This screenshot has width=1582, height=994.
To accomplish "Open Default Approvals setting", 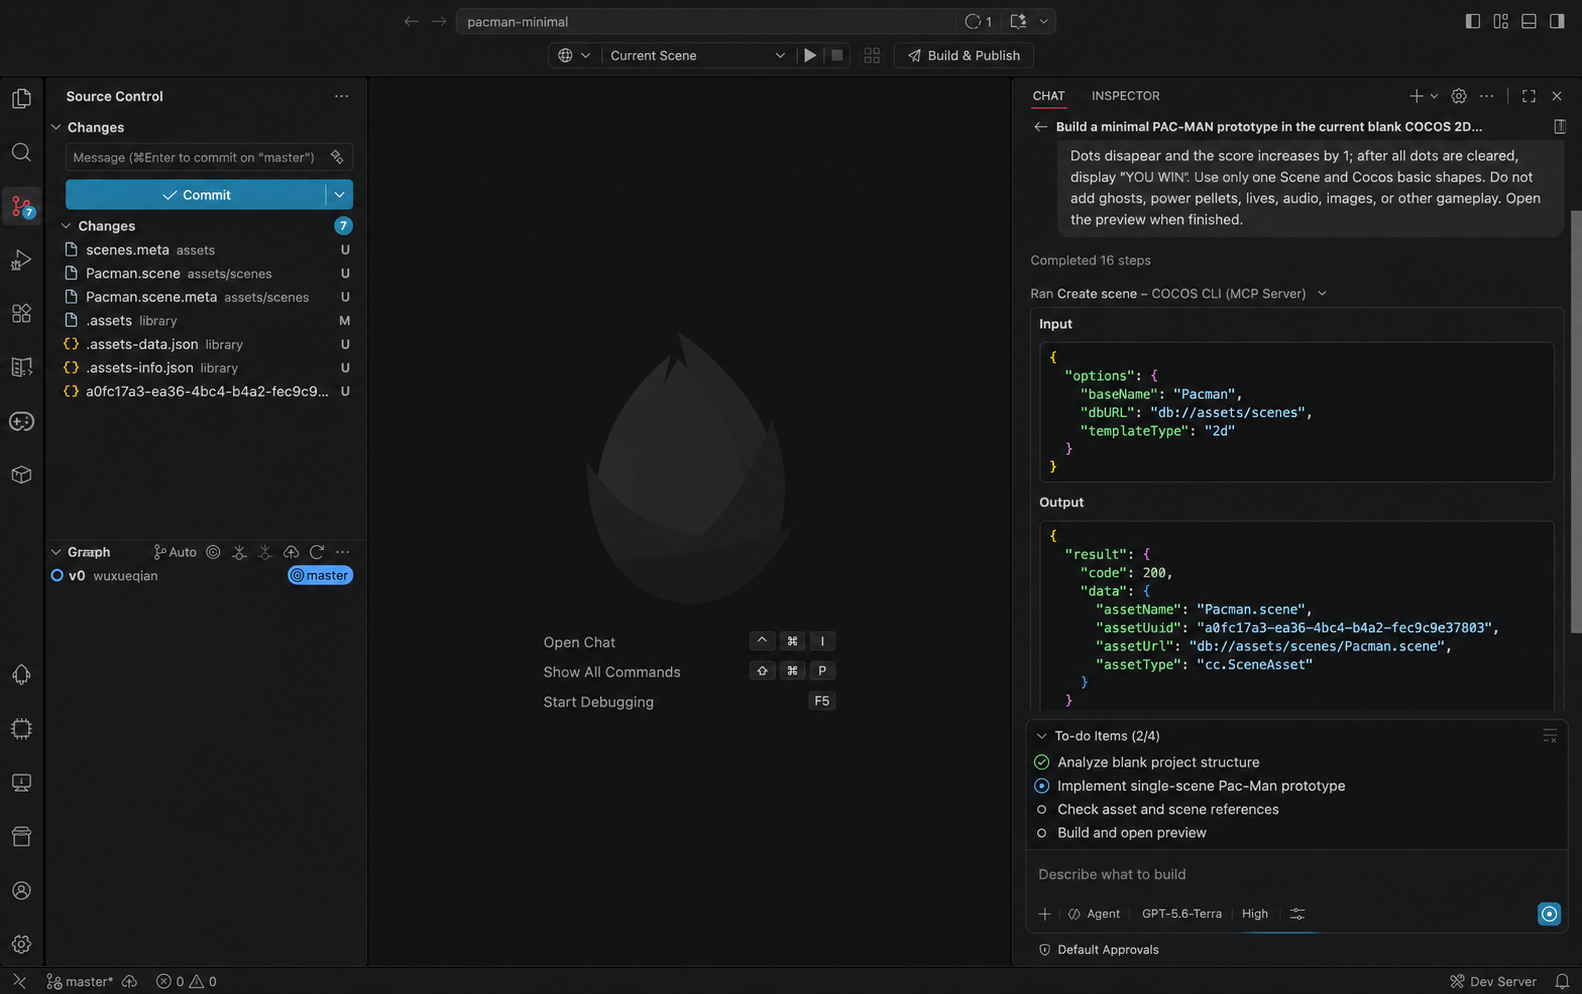I will [x=1098, y=950].
